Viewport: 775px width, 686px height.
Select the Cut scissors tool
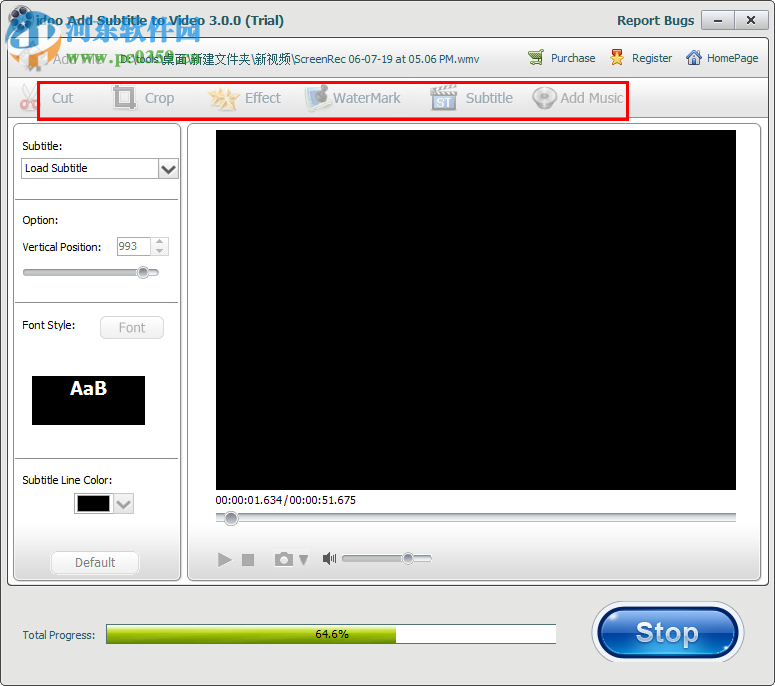[47, 98]
